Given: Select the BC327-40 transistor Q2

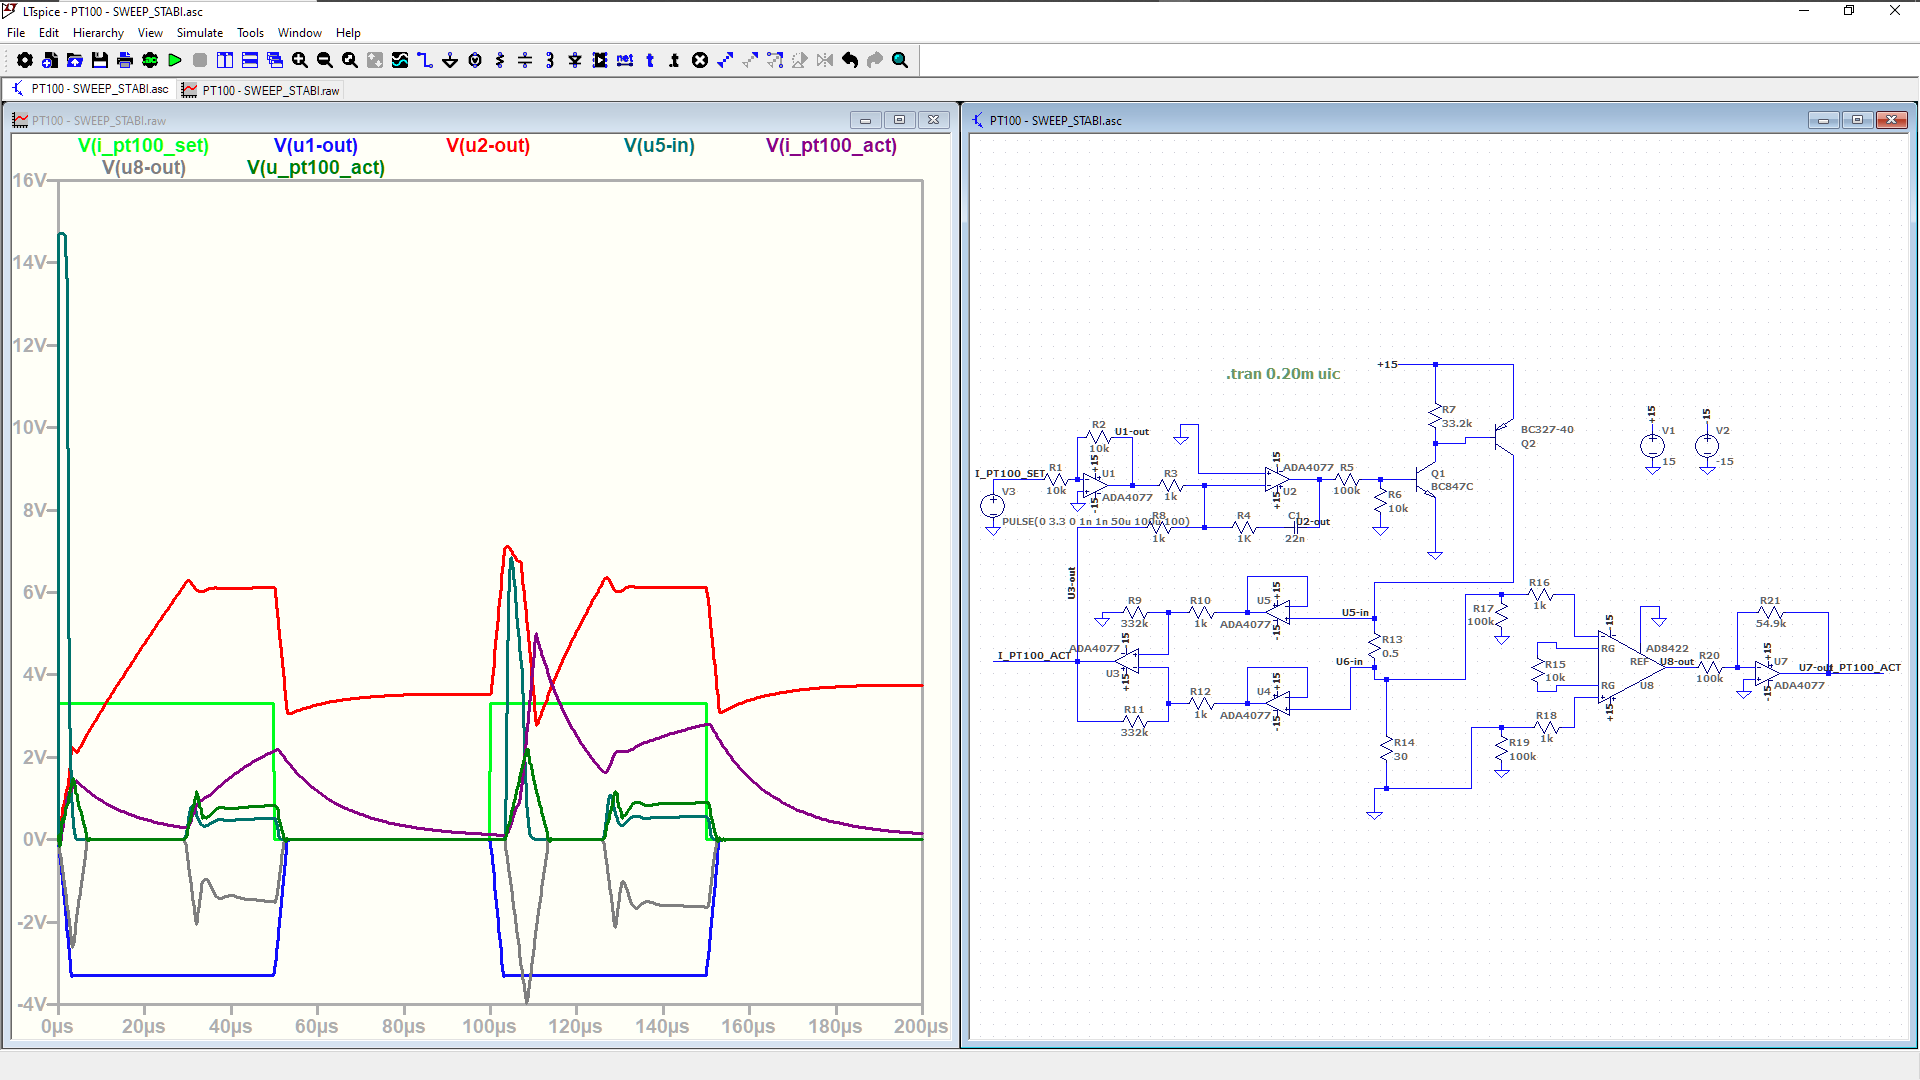Looking at the screenshot, I should 1504,436.
